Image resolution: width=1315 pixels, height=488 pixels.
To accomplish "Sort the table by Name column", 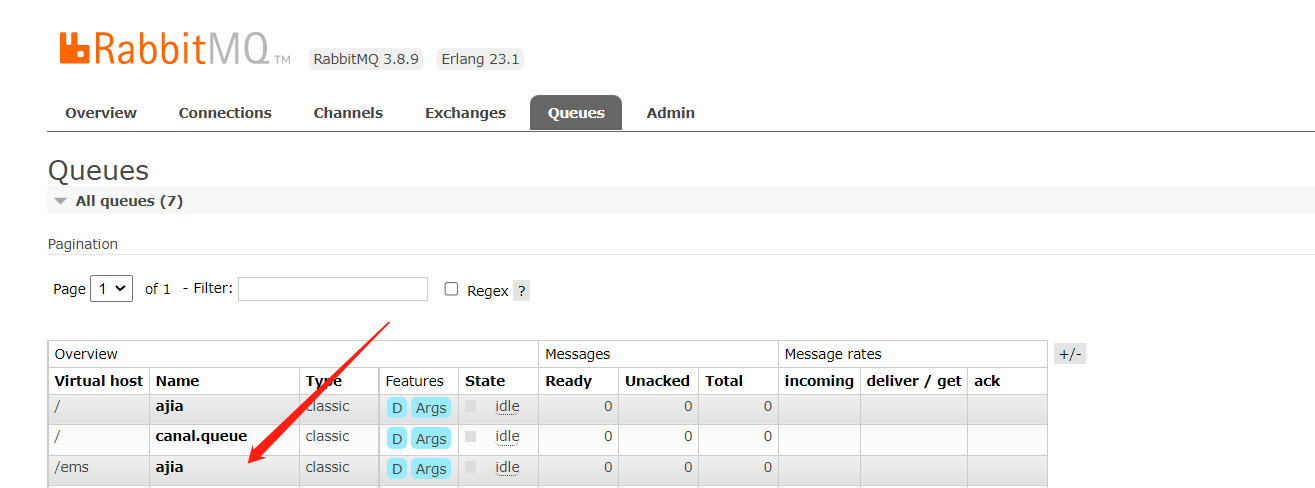I will [177, 381].
